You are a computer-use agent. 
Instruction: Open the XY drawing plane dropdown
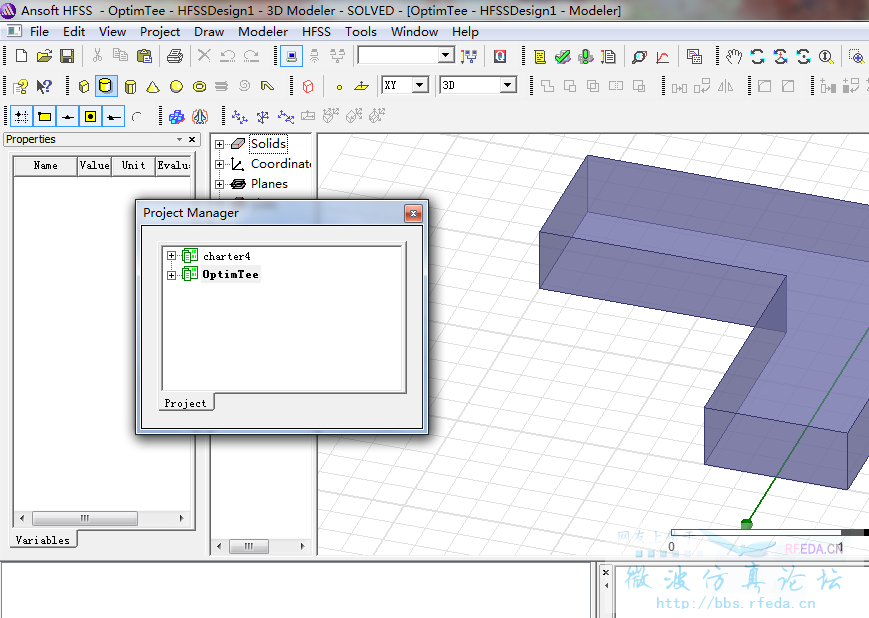[x=420, y=85]
